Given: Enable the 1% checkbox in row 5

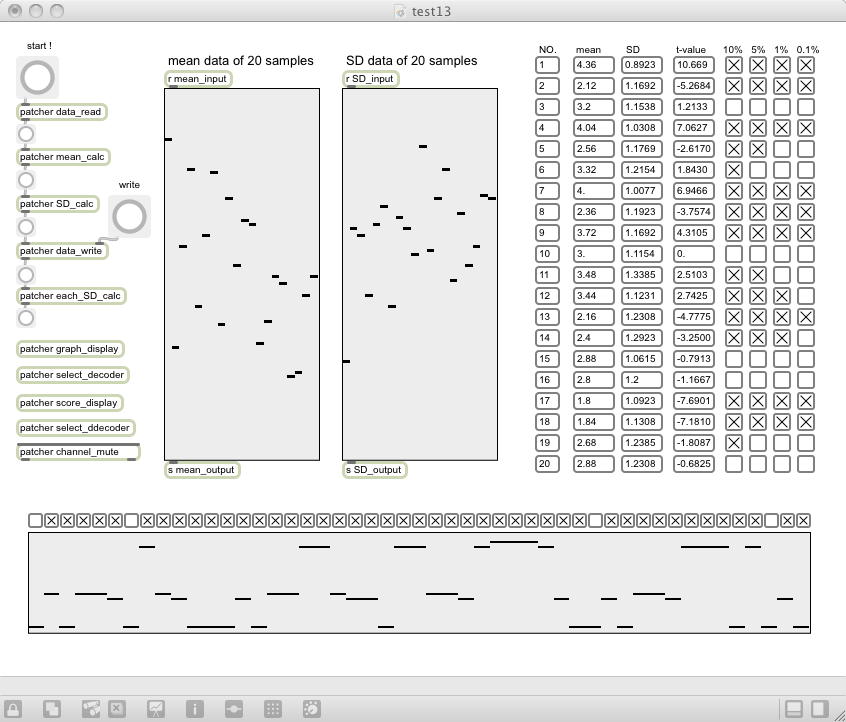Looking at the screenshot, I should point(782,149).
